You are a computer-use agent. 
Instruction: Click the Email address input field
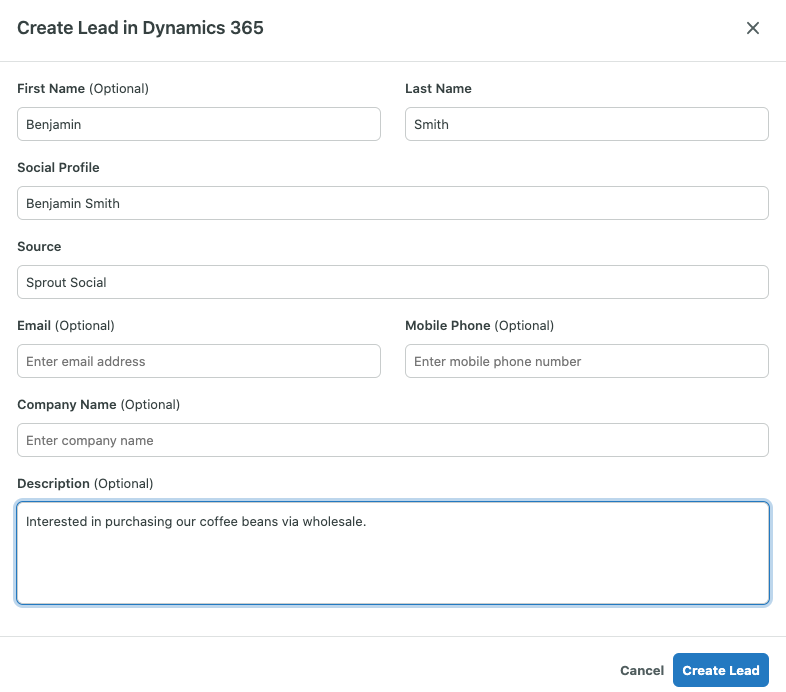coord(199,361)
